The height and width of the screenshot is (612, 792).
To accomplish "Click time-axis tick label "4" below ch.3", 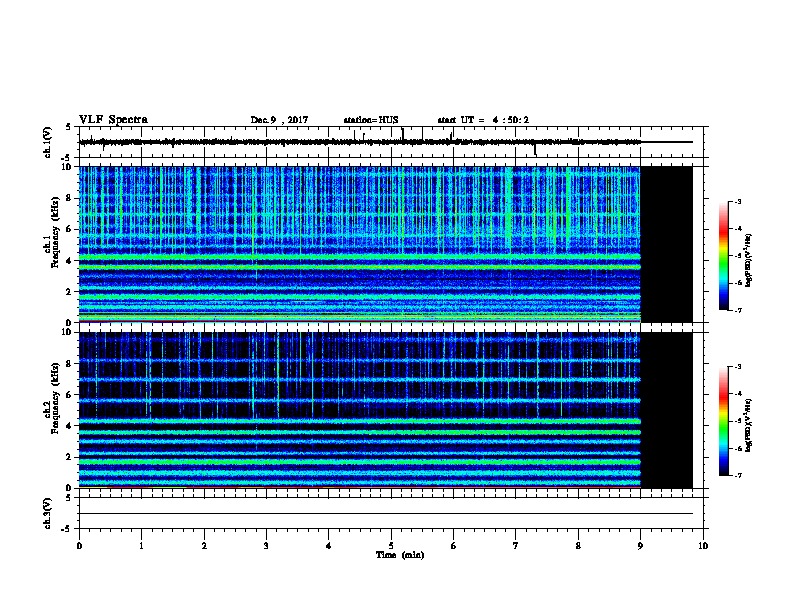I will [329, 546].
